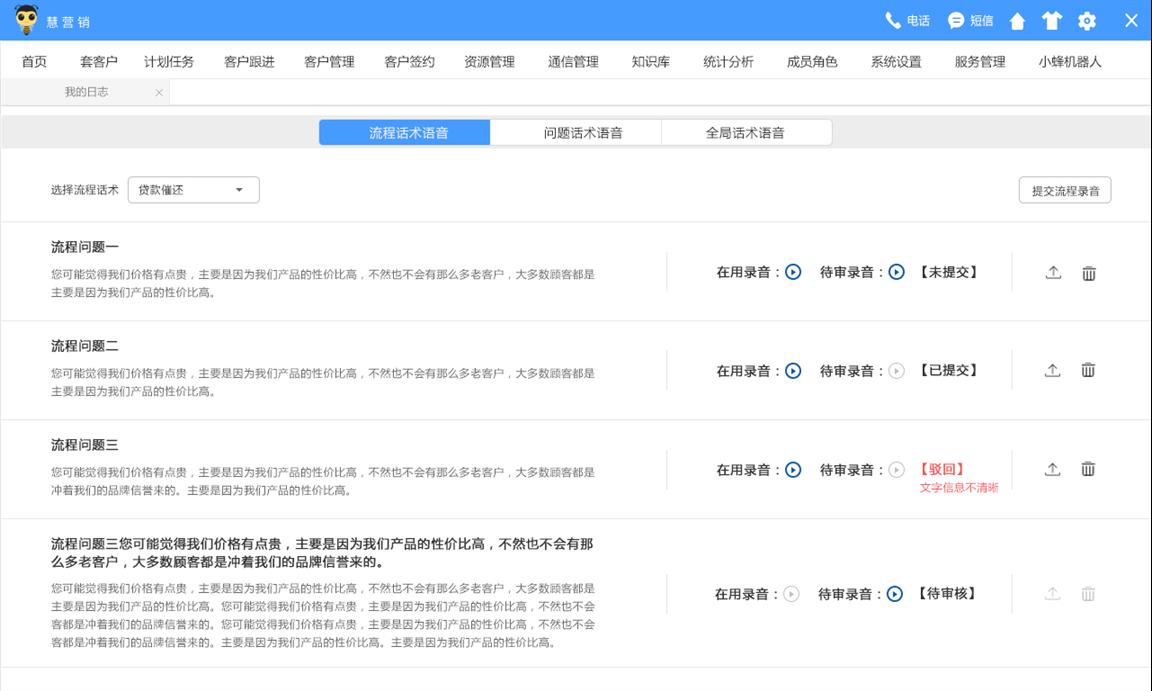Click the 流程问题二 heading

pyautogui.click(x=84, y=346)
